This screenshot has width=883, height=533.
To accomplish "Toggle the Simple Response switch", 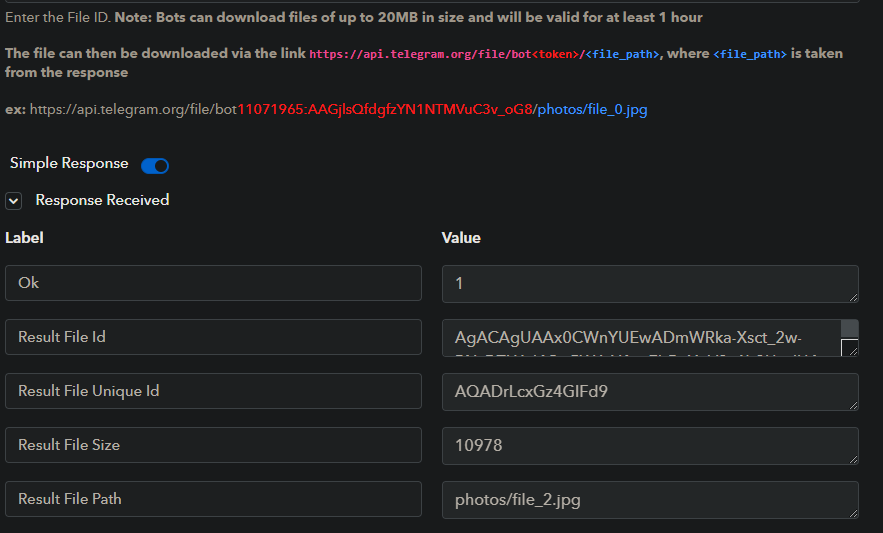I will (155, 166).
